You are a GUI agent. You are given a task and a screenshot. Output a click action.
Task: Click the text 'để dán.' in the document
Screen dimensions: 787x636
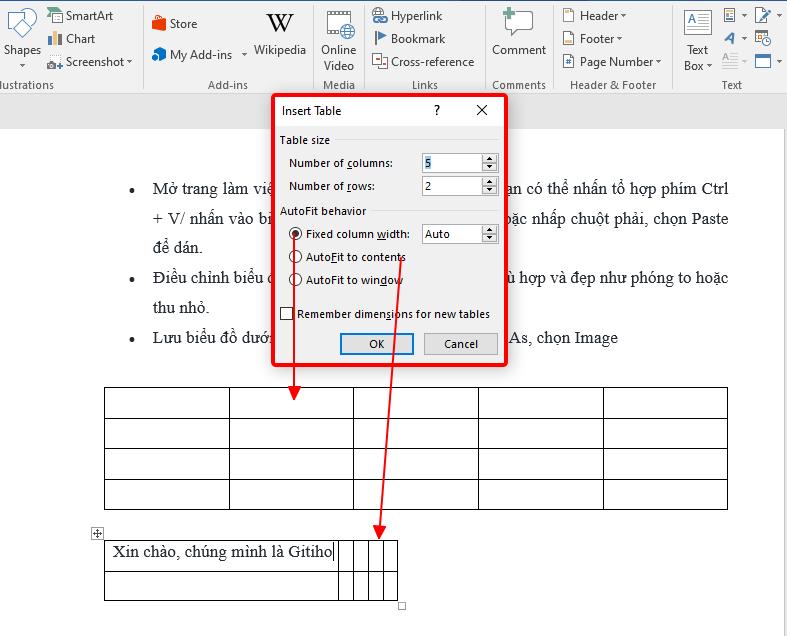[177, 248]
